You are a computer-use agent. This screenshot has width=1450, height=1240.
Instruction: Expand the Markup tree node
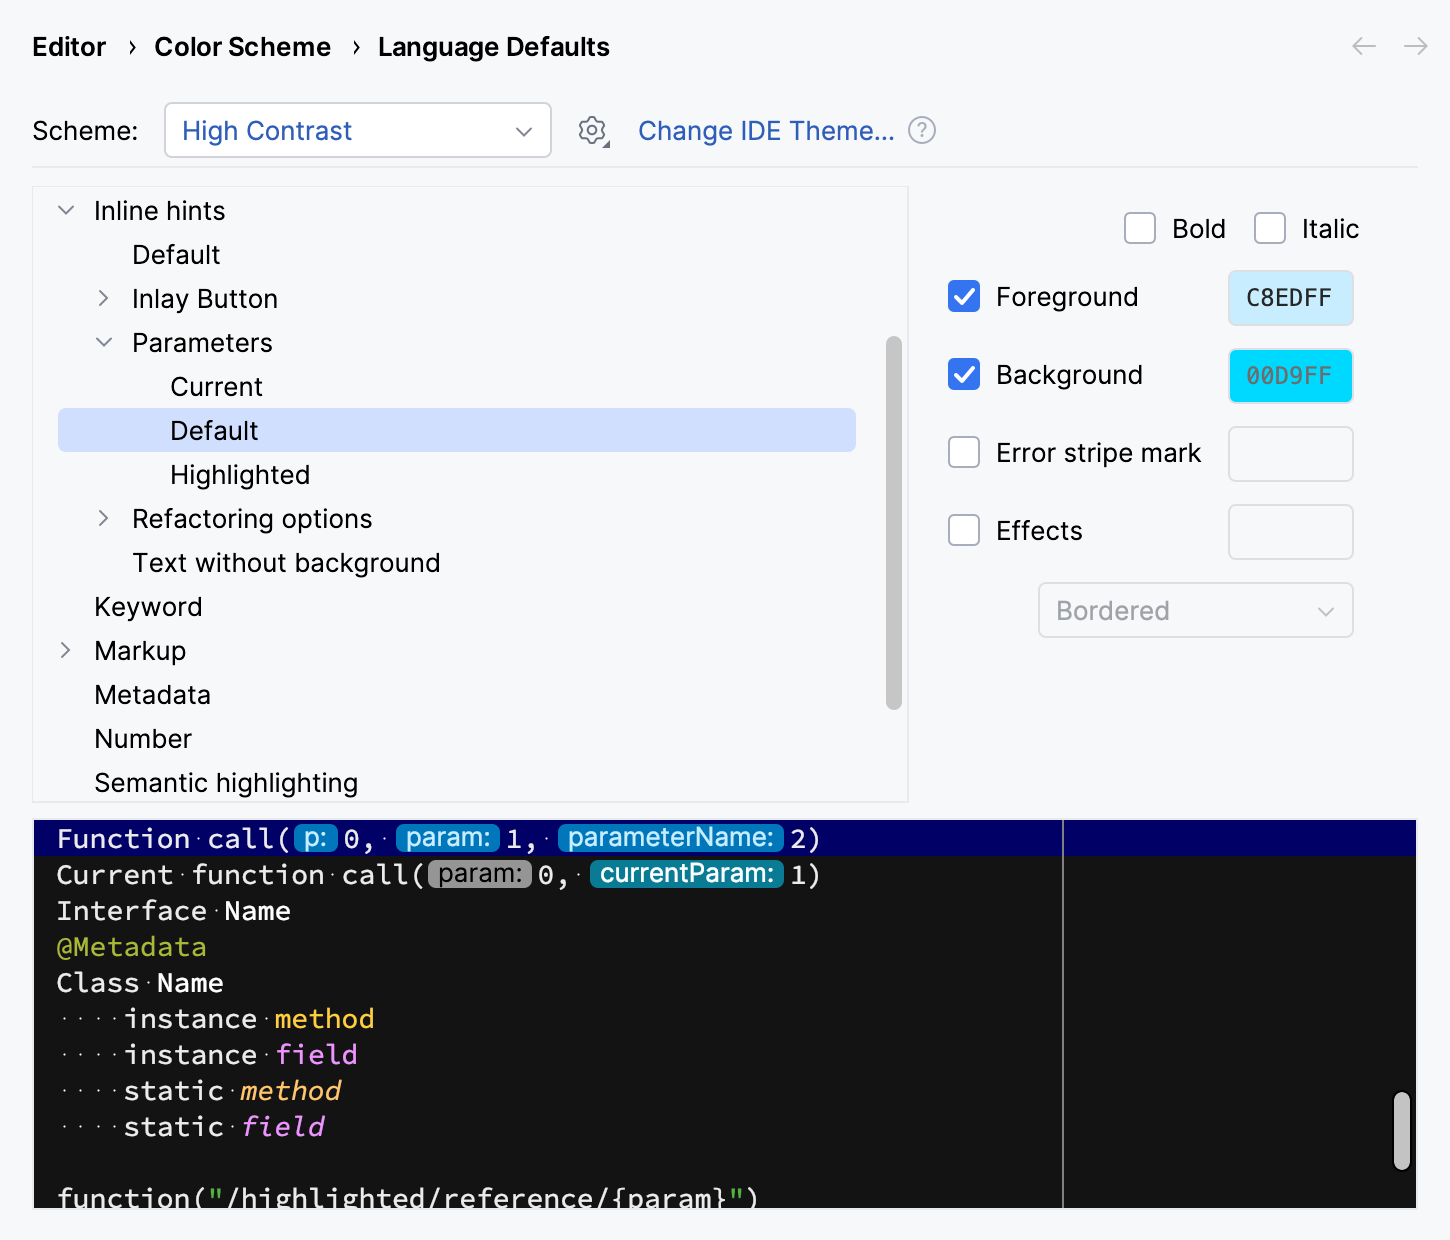tap(66, 650)
